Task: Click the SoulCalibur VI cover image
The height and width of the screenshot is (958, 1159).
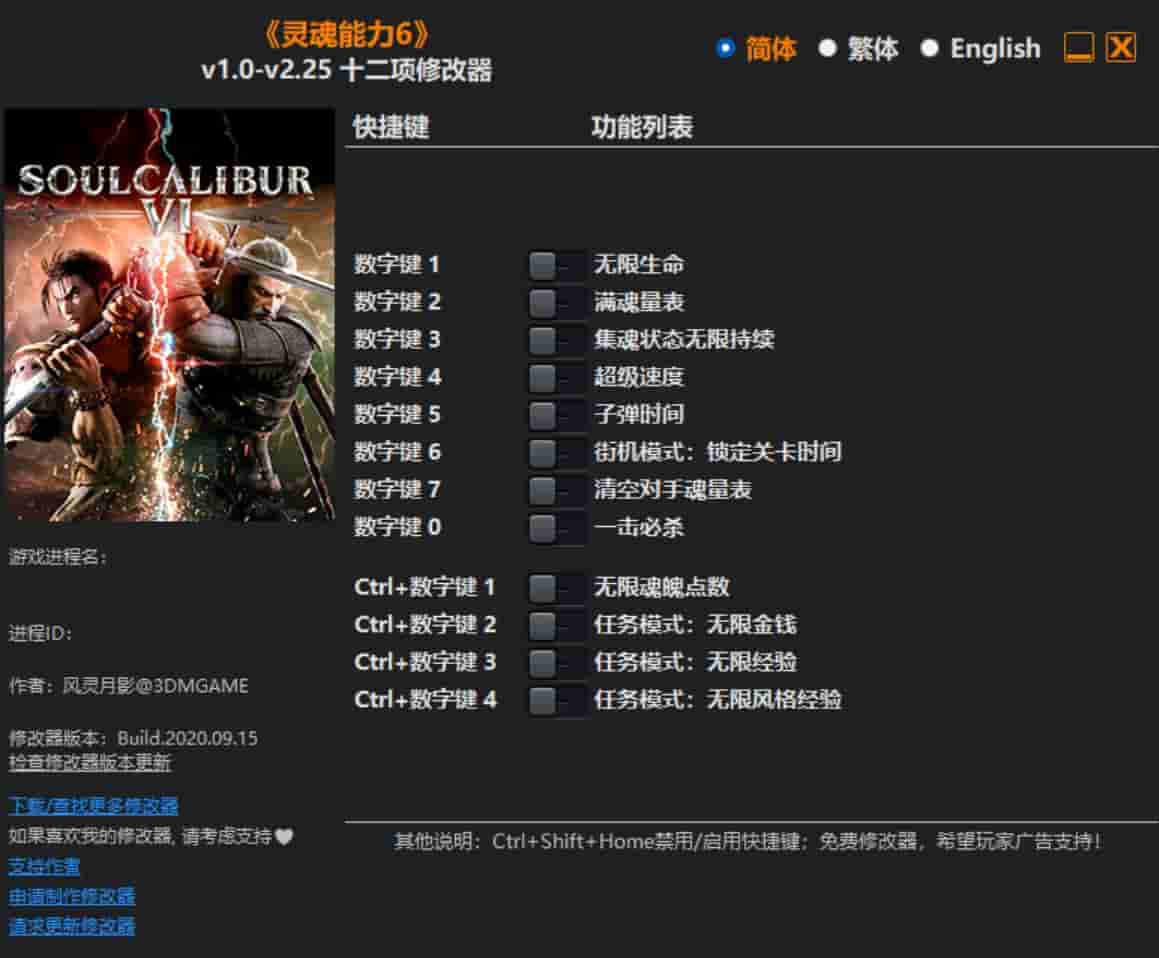Action: (169, 315)
